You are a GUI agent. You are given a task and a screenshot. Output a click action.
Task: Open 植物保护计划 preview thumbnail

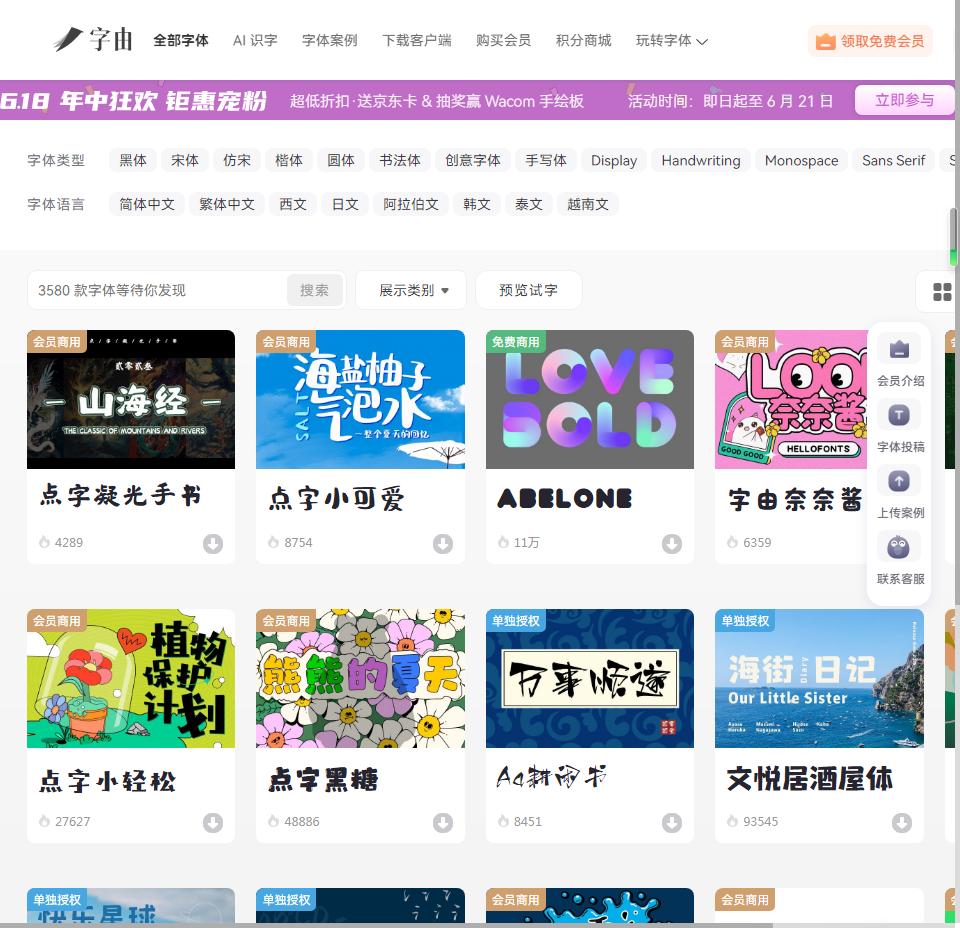click(131, 678)
